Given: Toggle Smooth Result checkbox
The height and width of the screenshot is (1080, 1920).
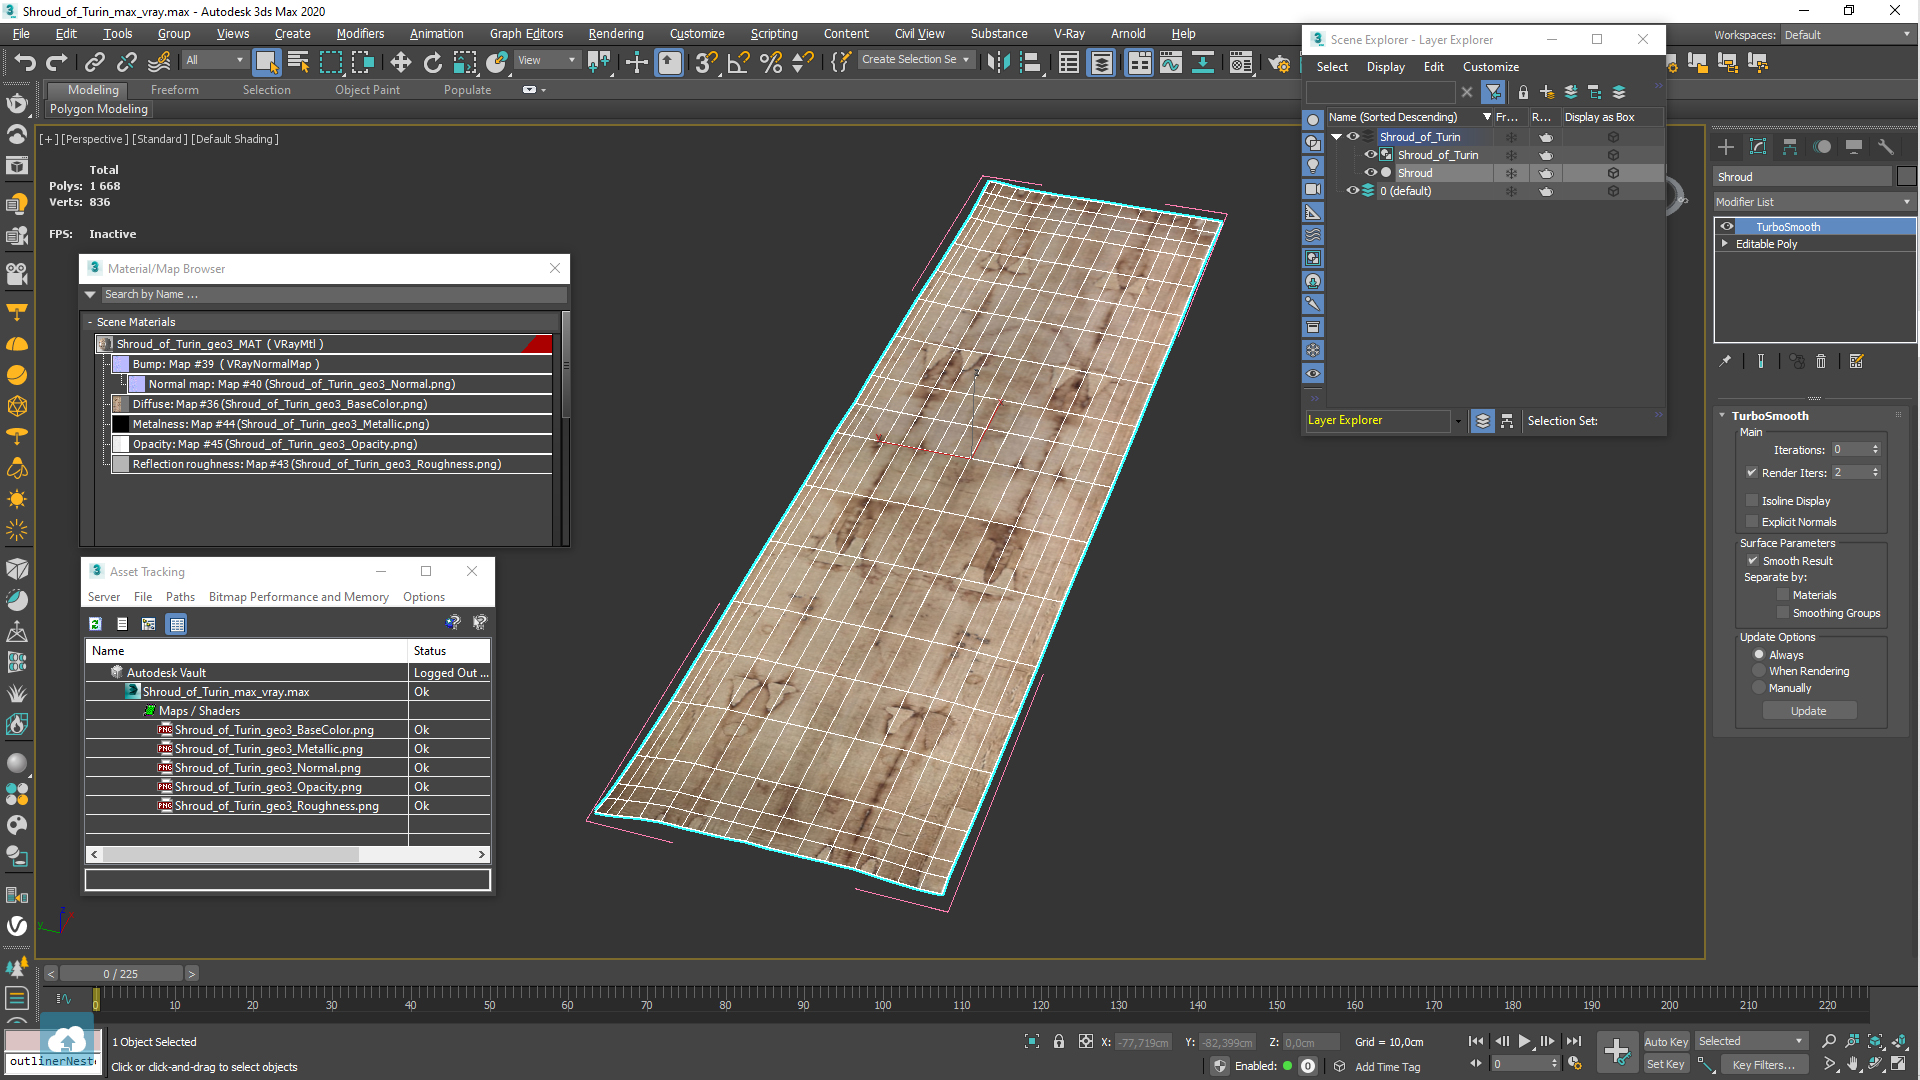Looking at the screenshot, I should pos(1752,561).
